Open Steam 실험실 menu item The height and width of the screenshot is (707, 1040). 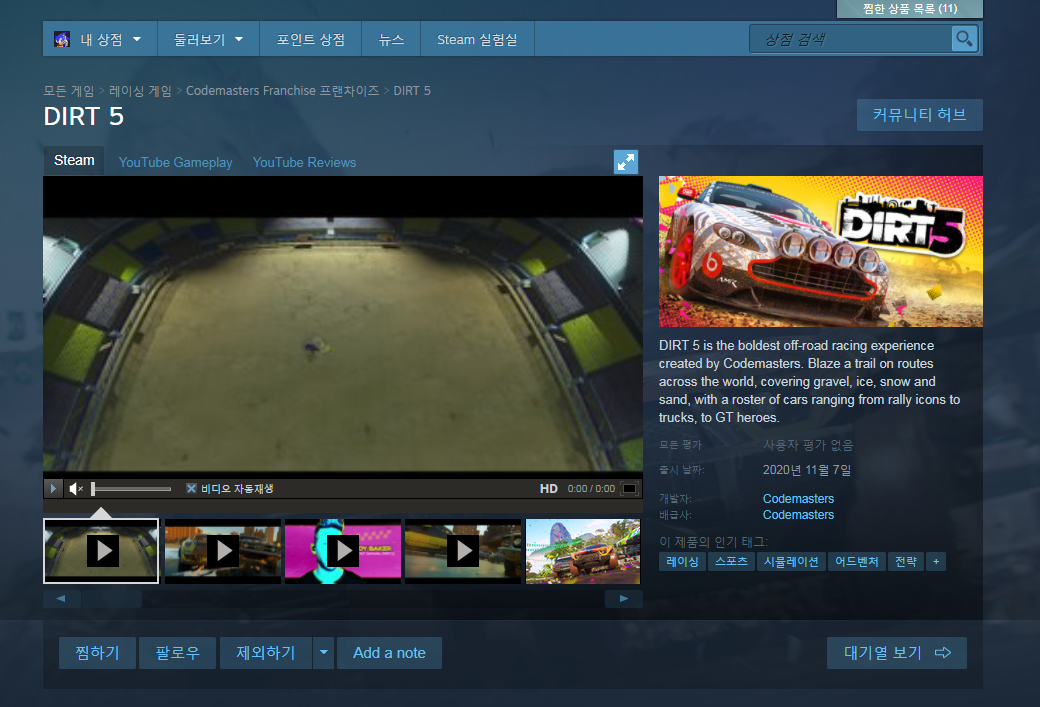(x=477, y=39)
